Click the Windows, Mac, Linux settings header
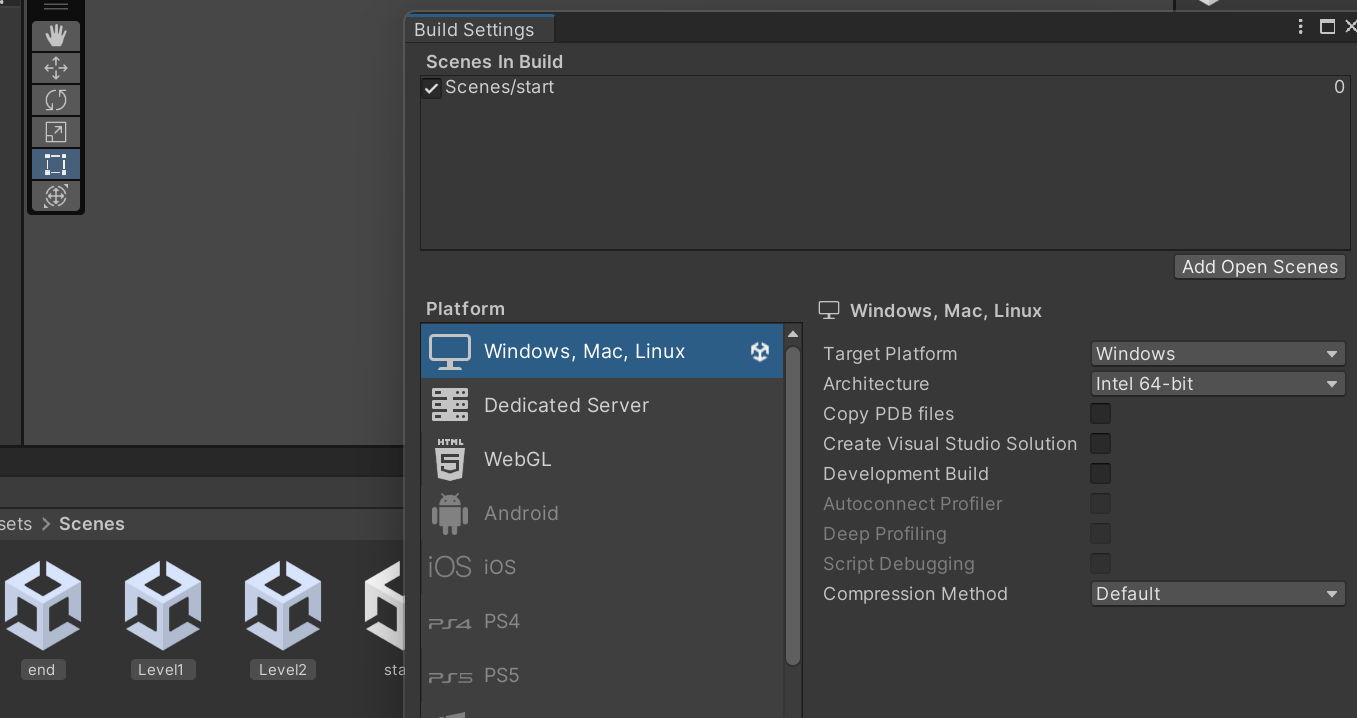The height and width of the screenshot is (718, 1357). (946, 311)
